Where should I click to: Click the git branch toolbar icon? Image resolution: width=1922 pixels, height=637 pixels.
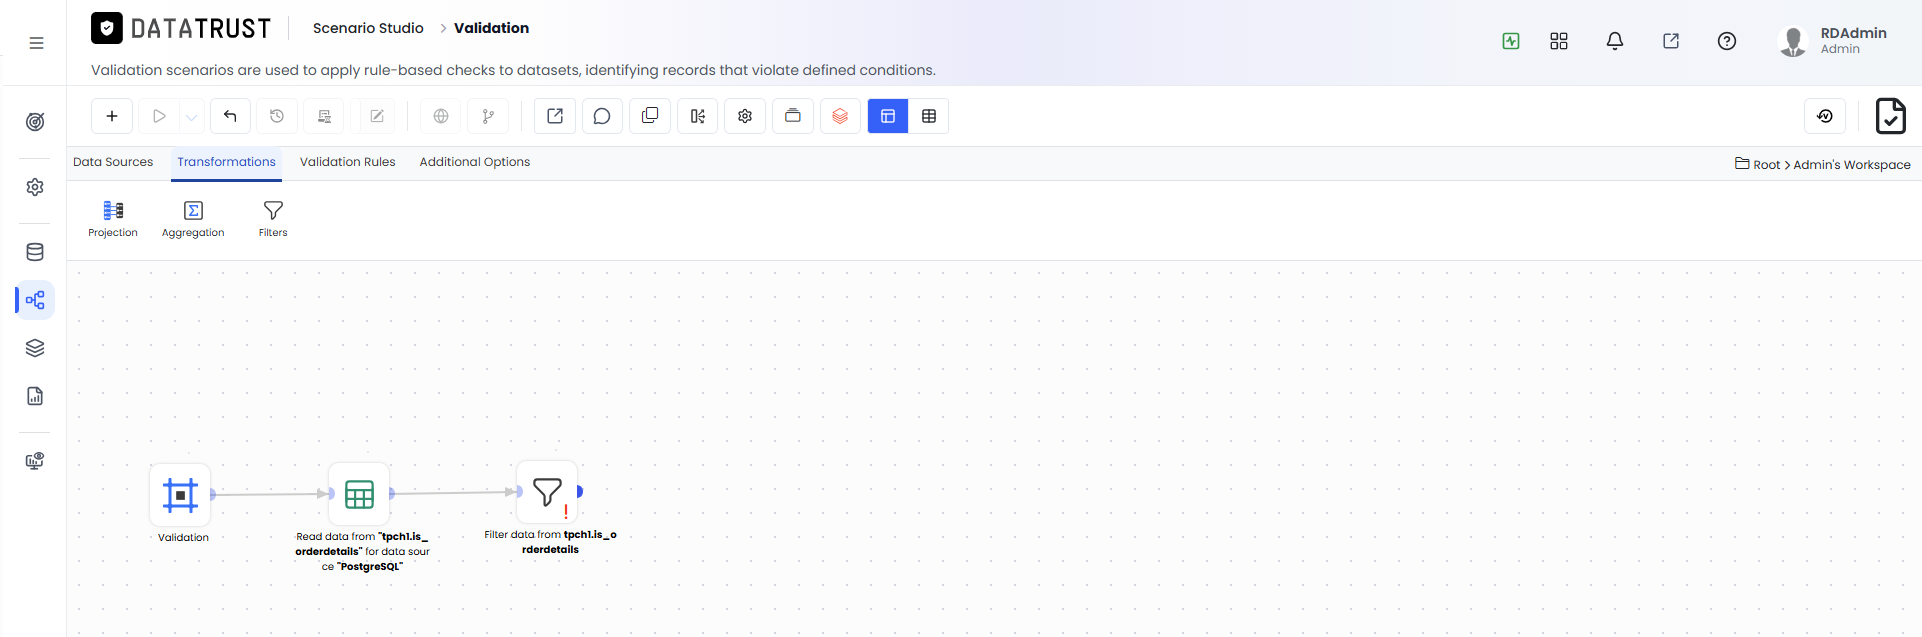coord(488,116)
